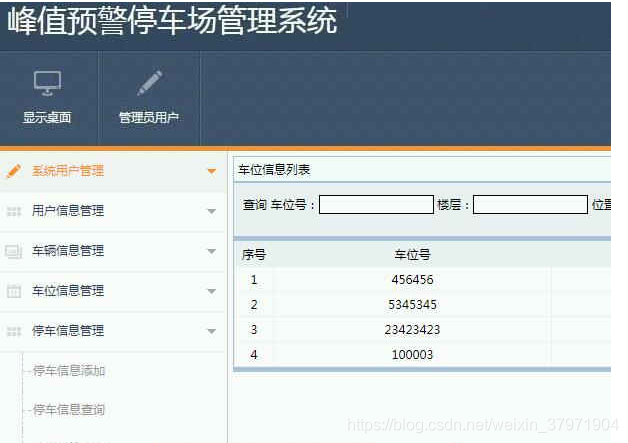The width and height of the screenshot is (628, 443).
Task: Click the grid icon beside 停车信息管理
Action: point(14,331)
